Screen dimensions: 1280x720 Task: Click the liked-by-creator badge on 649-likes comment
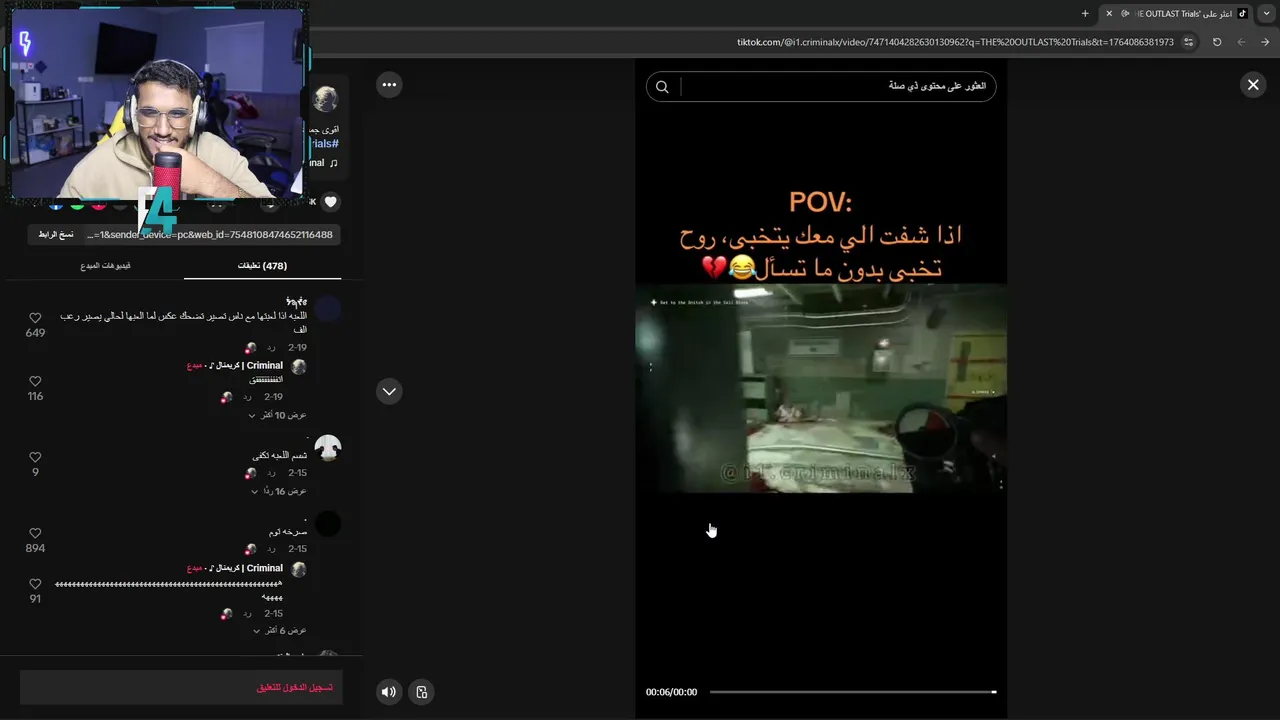[x=251, y=348]
